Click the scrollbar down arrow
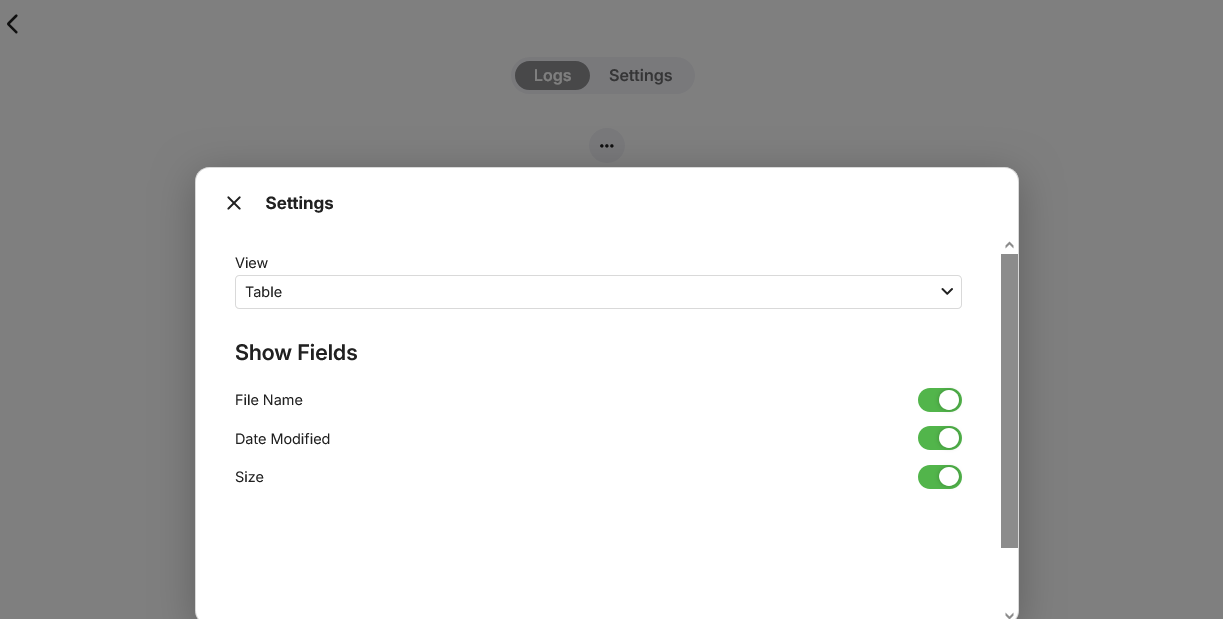The image size is (1223, 619). (1009, 613)
